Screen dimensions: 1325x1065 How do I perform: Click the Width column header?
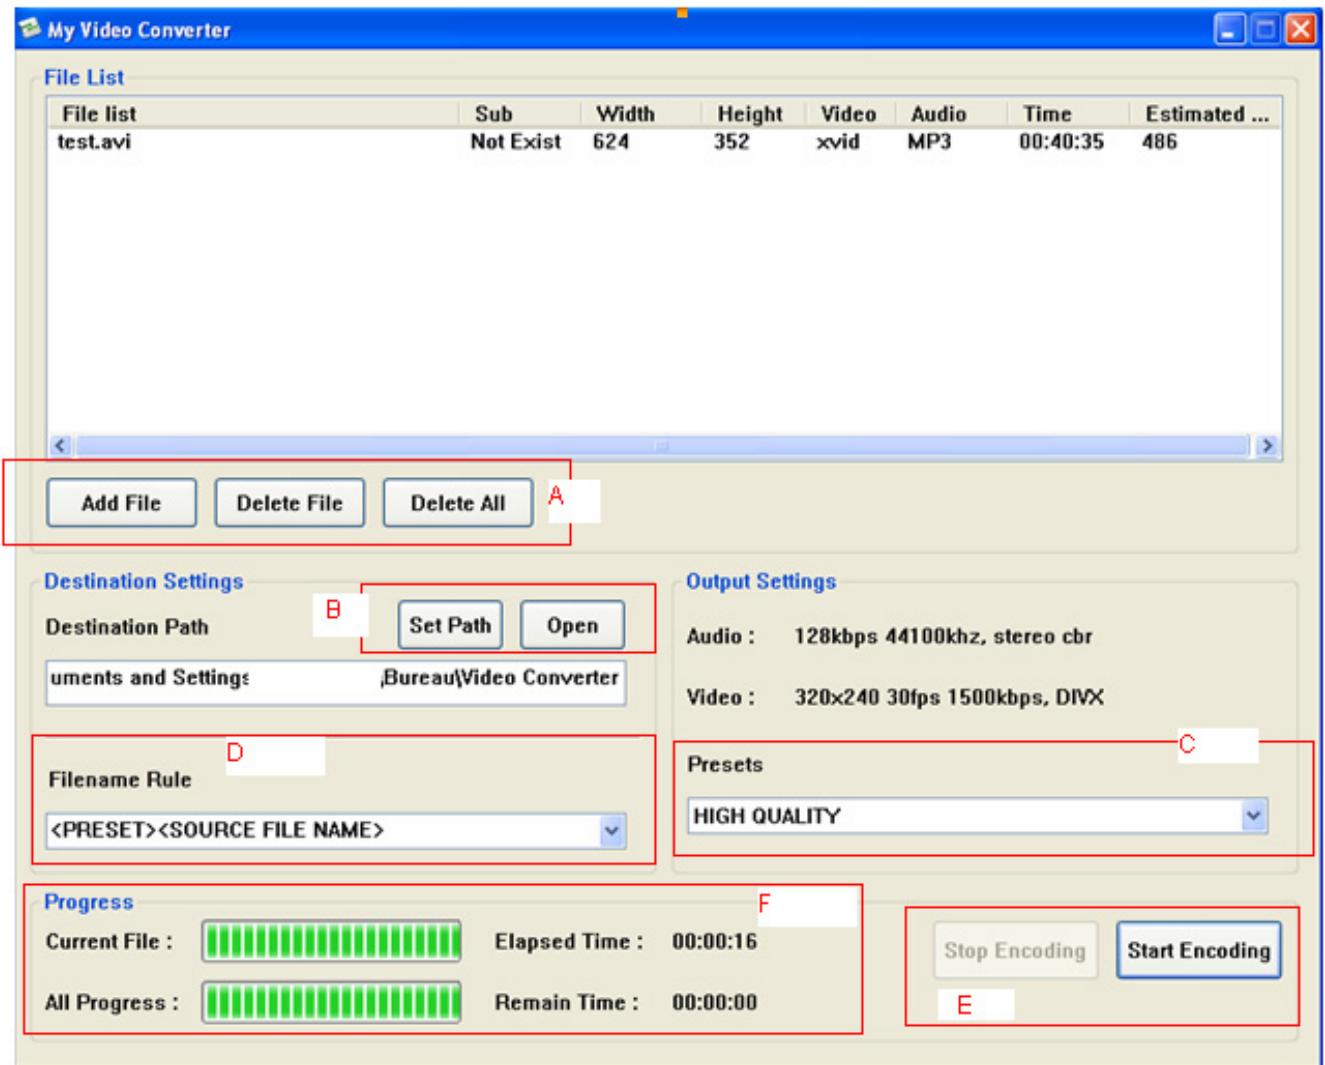pyautogui.click(x=640, y=114)
